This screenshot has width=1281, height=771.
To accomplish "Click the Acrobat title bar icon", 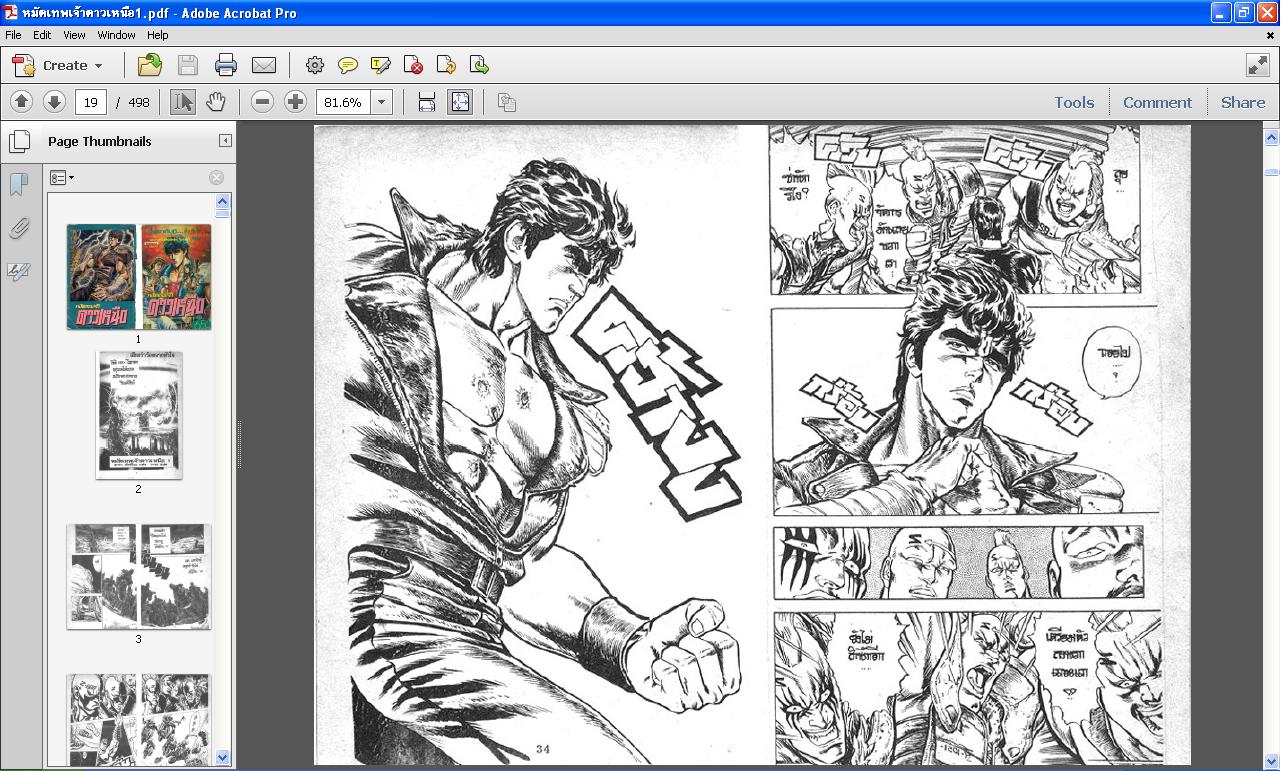I will click(11, 13).
